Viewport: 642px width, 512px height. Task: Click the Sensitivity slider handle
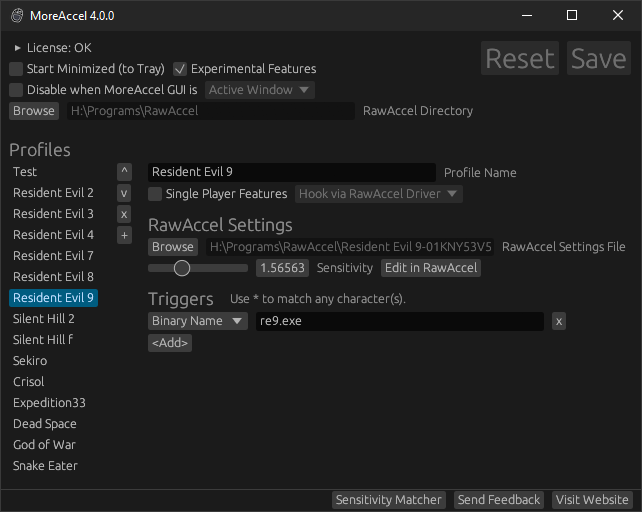pos(182,268)
